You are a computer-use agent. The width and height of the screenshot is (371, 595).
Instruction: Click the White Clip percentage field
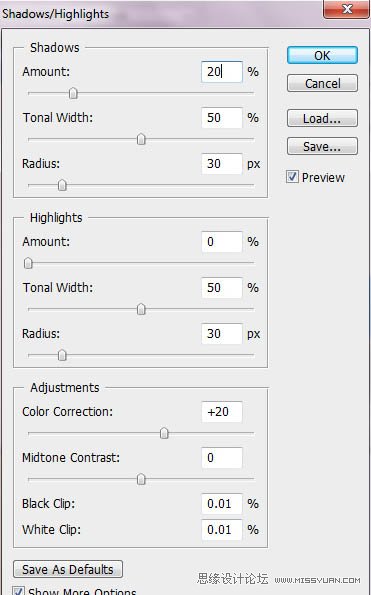[x=222, y=530]
